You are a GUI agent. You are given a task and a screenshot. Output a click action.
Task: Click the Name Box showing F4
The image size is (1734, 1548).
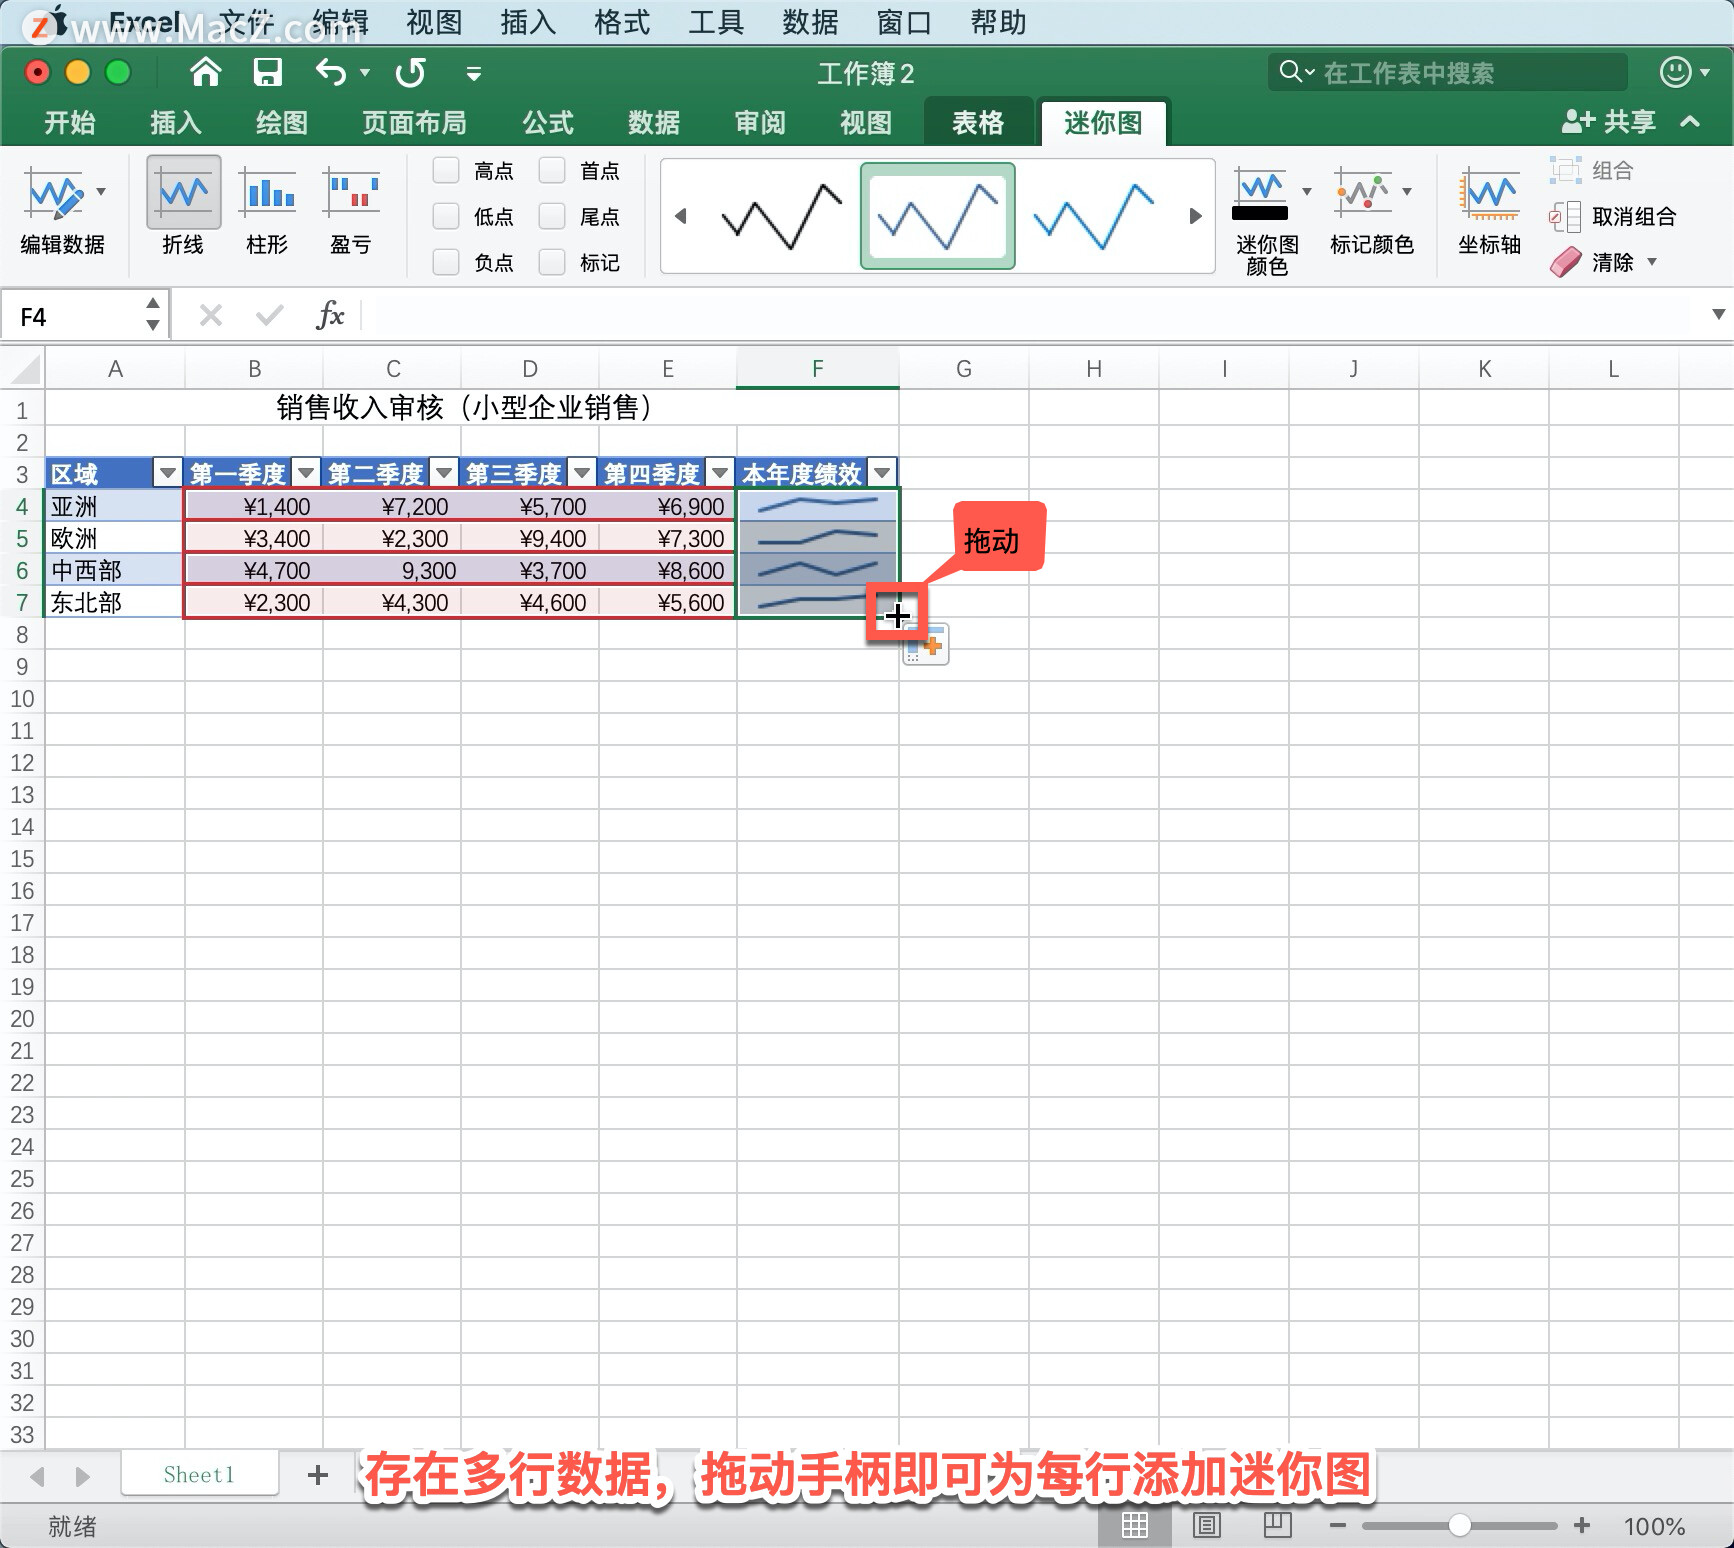72,317
